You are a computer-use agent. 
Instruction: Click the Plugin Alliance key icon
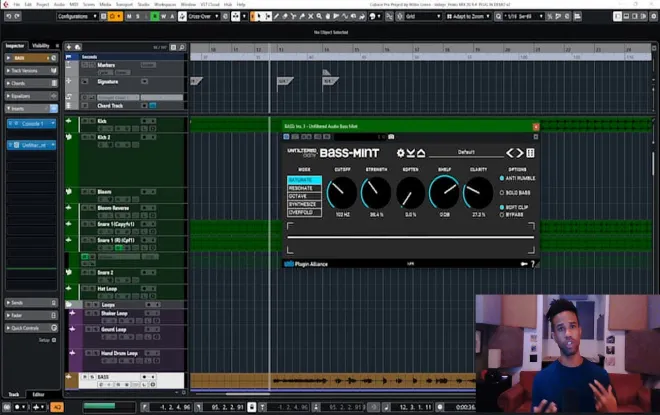click(x=524, y=264)
